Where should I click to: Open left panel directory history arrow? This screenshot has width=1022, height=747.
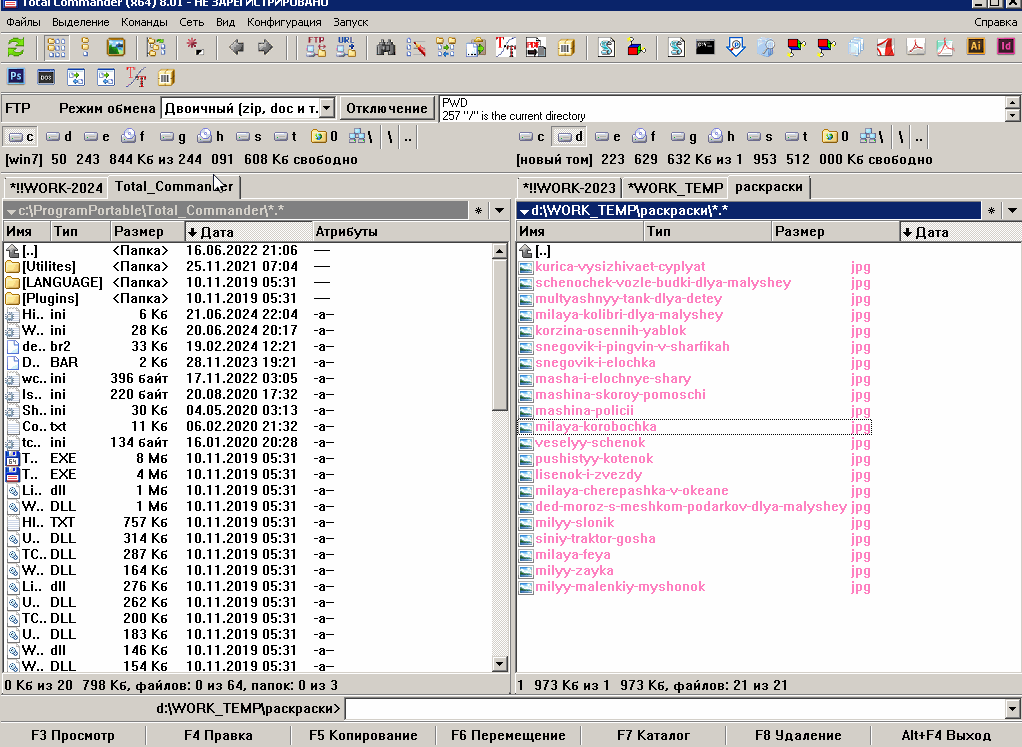tap(499, 211)
